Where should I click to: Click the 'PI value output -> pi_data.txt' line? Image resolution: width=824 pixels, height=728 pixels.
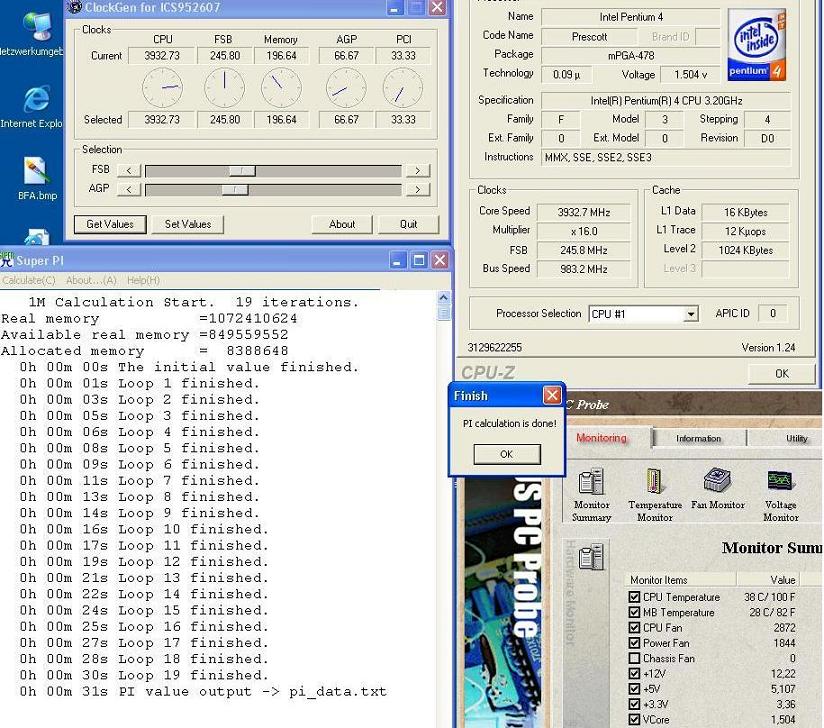click(x=203, y=692)
